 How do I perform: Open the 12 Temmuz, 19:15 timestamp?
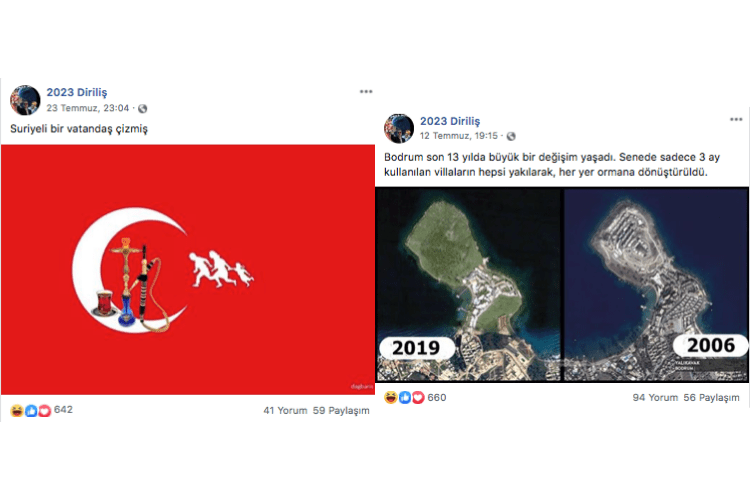(x=459, y=136)
